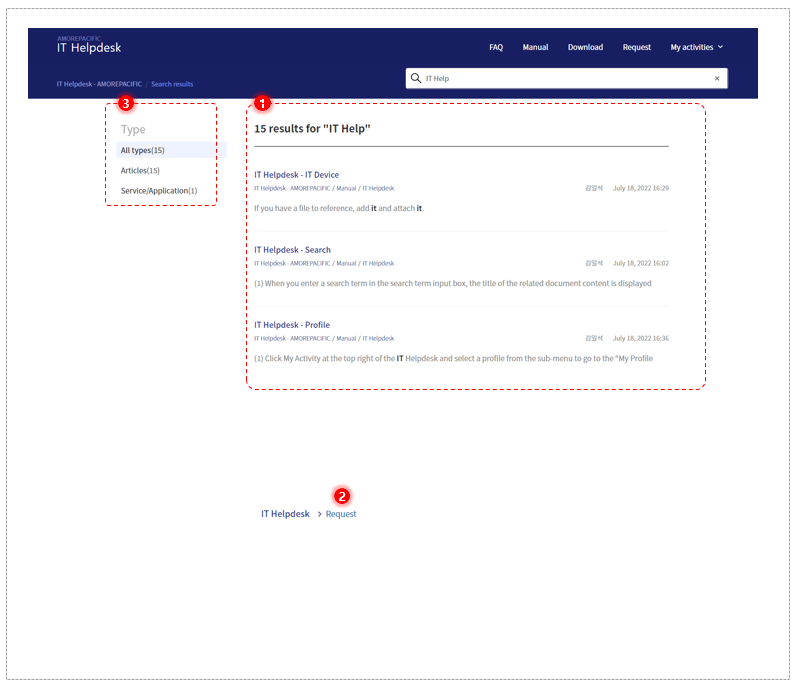This screenshot has height=687, width=797.
Task: Click the red number 3 marker
Action: tap(126, 103)
